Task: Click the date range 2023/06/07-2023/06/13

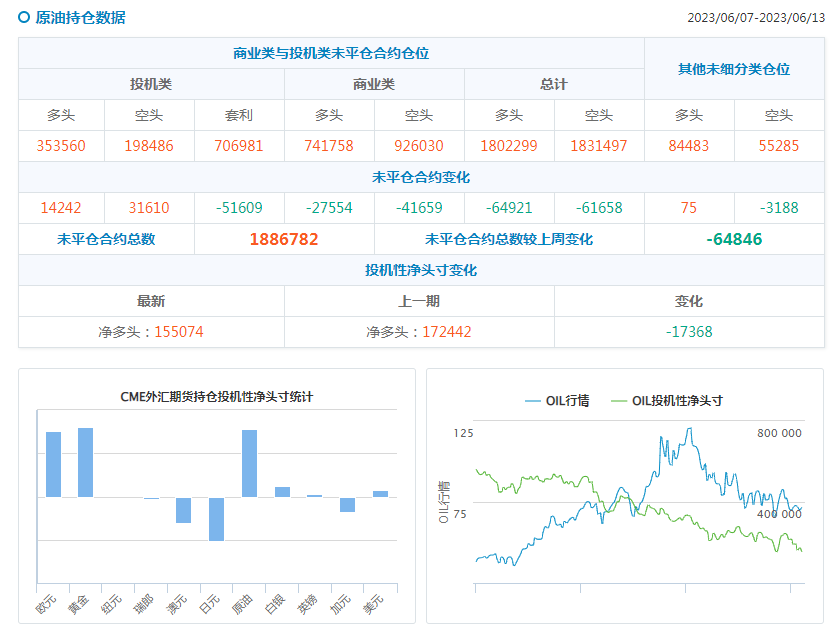Action: 756,18
